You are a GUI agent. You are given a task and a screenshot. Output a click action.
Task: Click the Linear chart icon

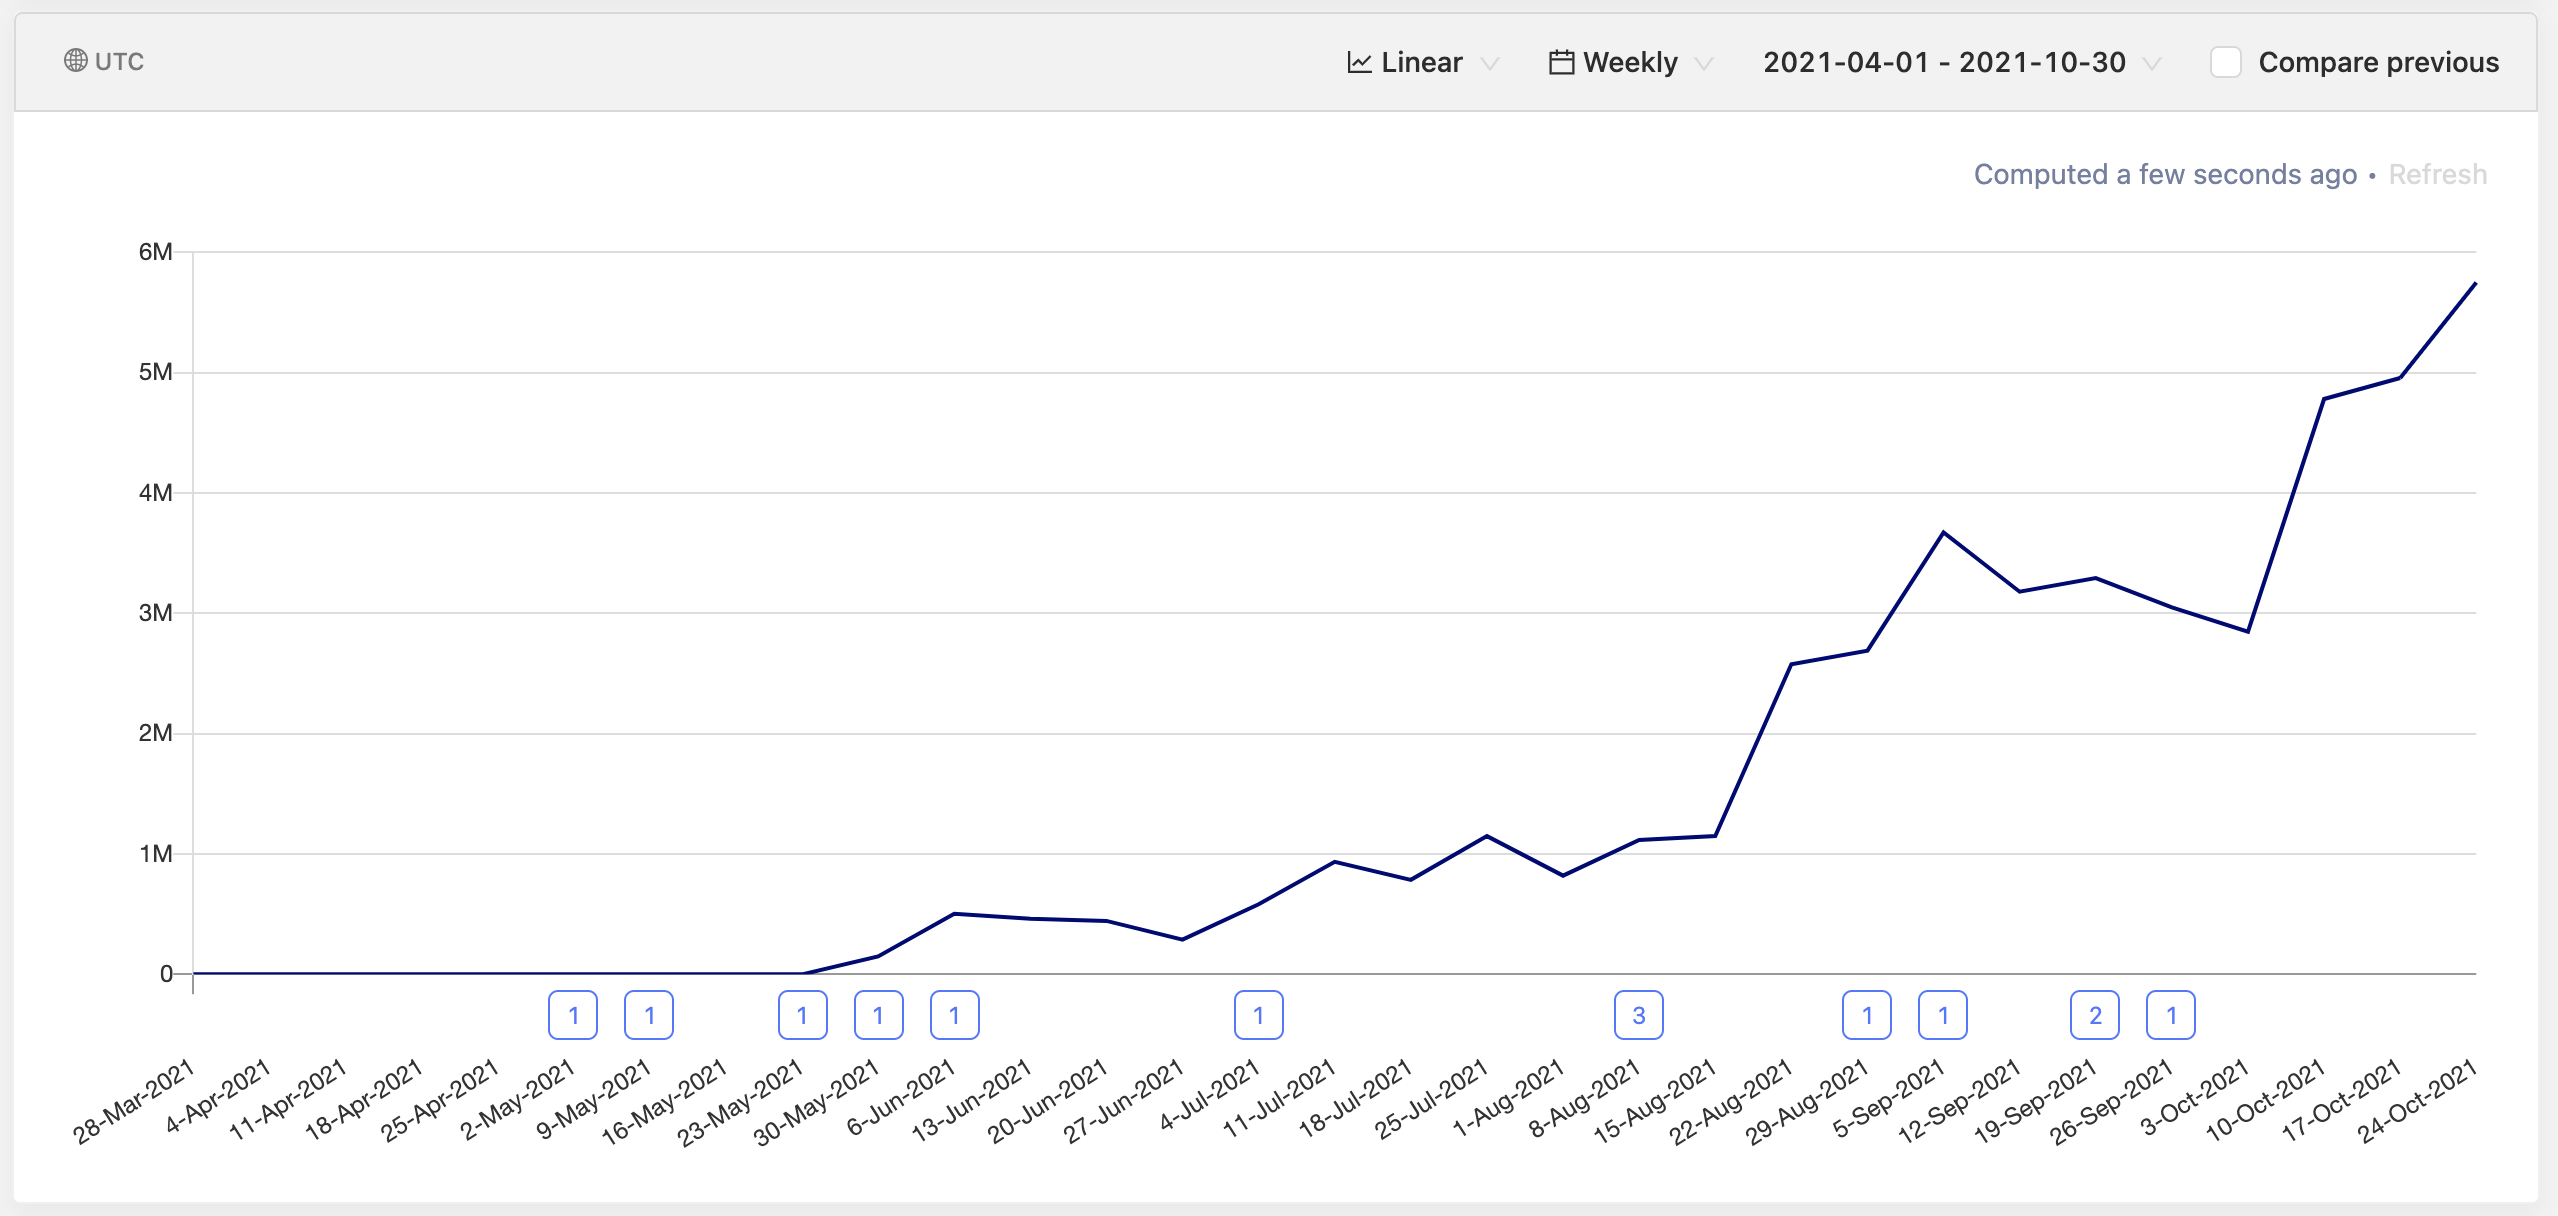1359,63
